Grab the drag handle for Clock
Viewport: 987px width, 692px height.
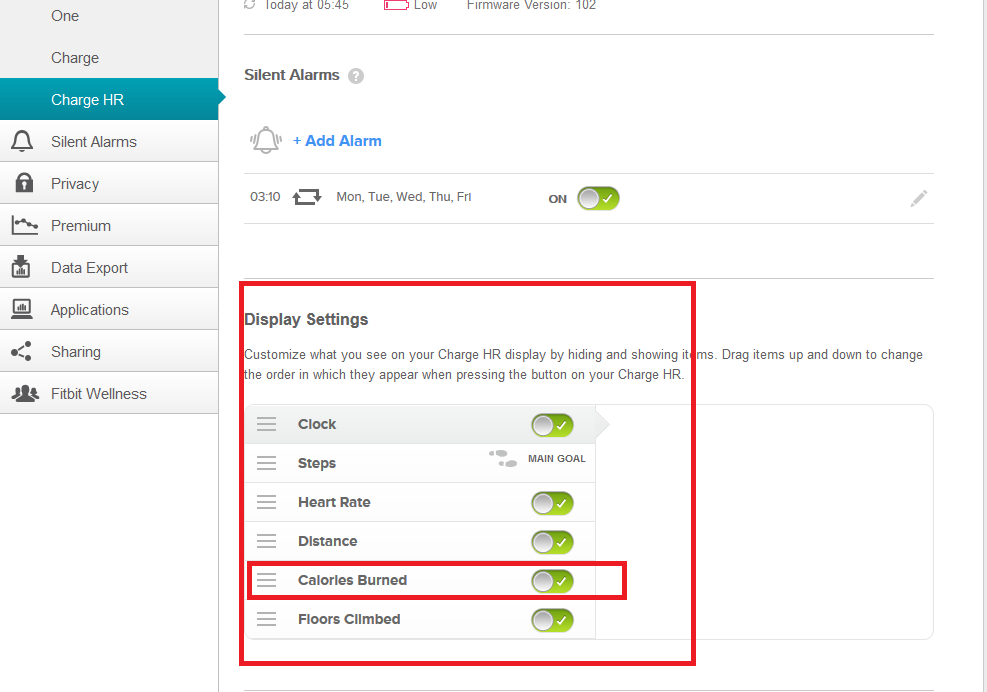click(266, 424)
